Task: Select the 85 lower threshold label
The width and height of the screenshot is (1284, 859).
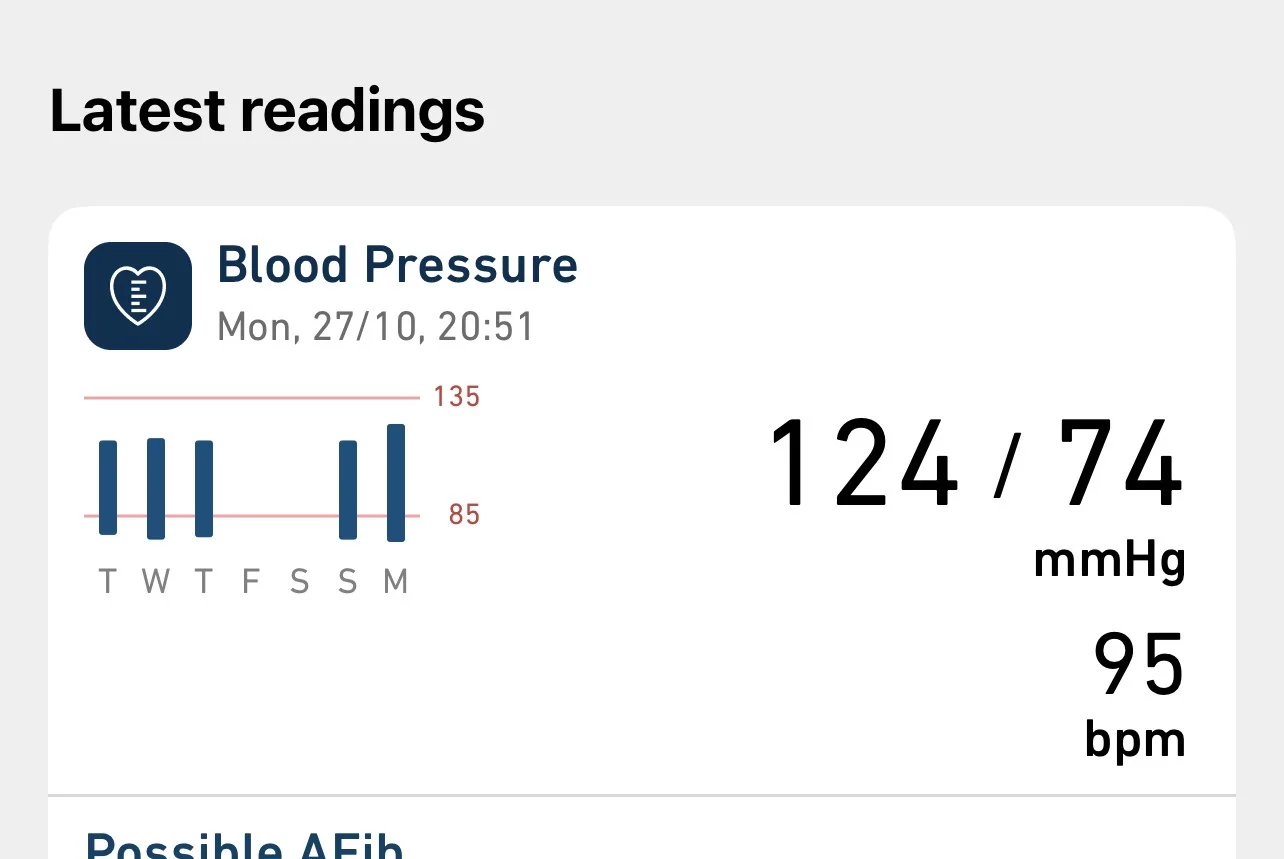Action: click(464, 515)
